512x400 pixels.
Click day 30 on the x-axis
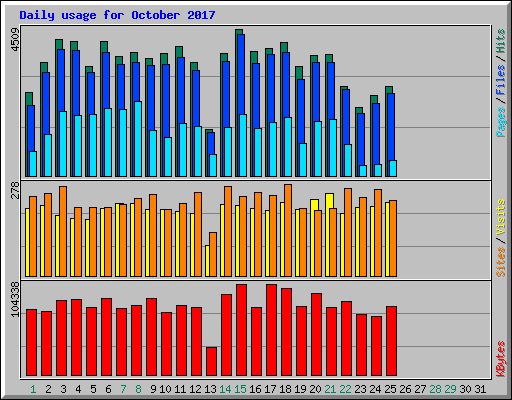tap(465, 389)
